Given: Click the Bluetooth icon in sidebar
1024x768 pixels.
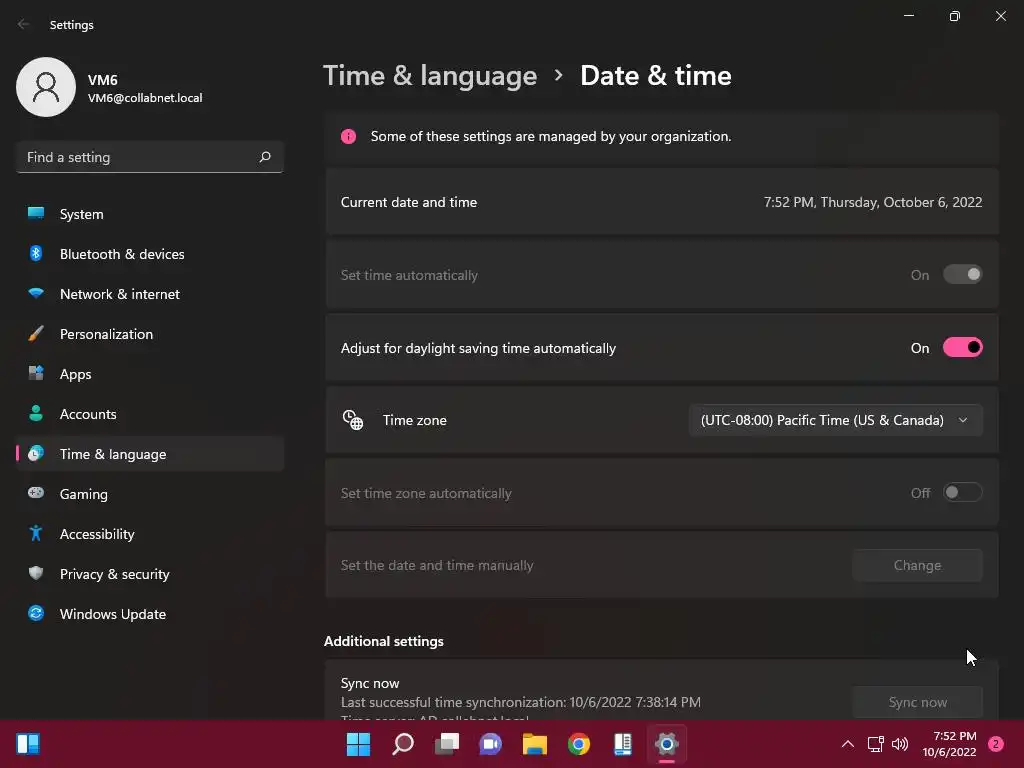Looking at the screenshot, I should 36,253.
